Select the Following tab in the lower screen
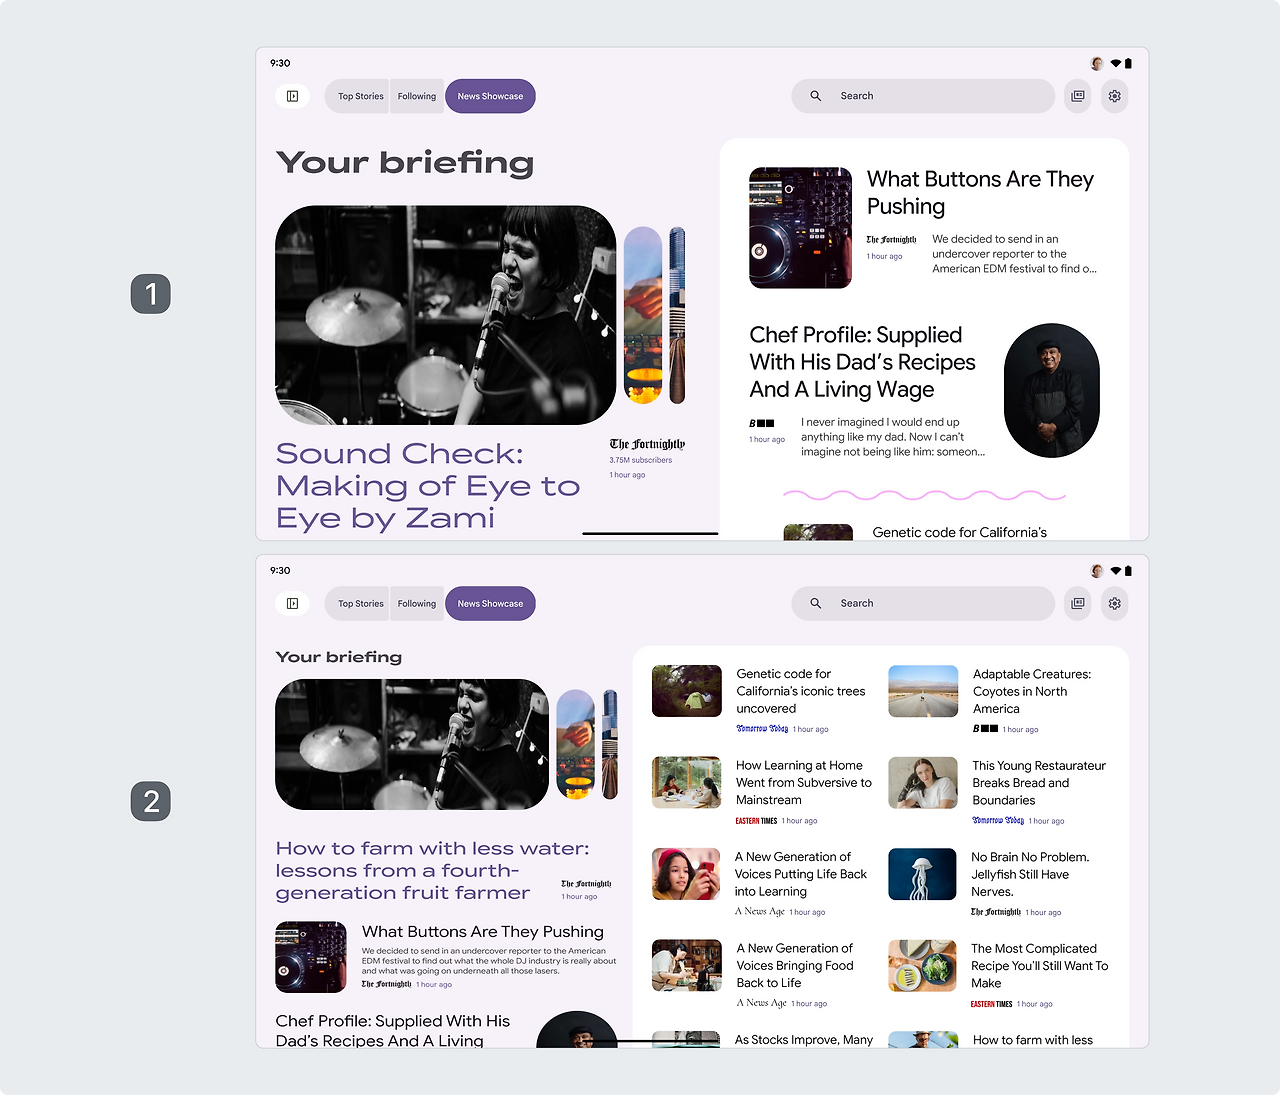The image size is (1280, 1095). 417,603
